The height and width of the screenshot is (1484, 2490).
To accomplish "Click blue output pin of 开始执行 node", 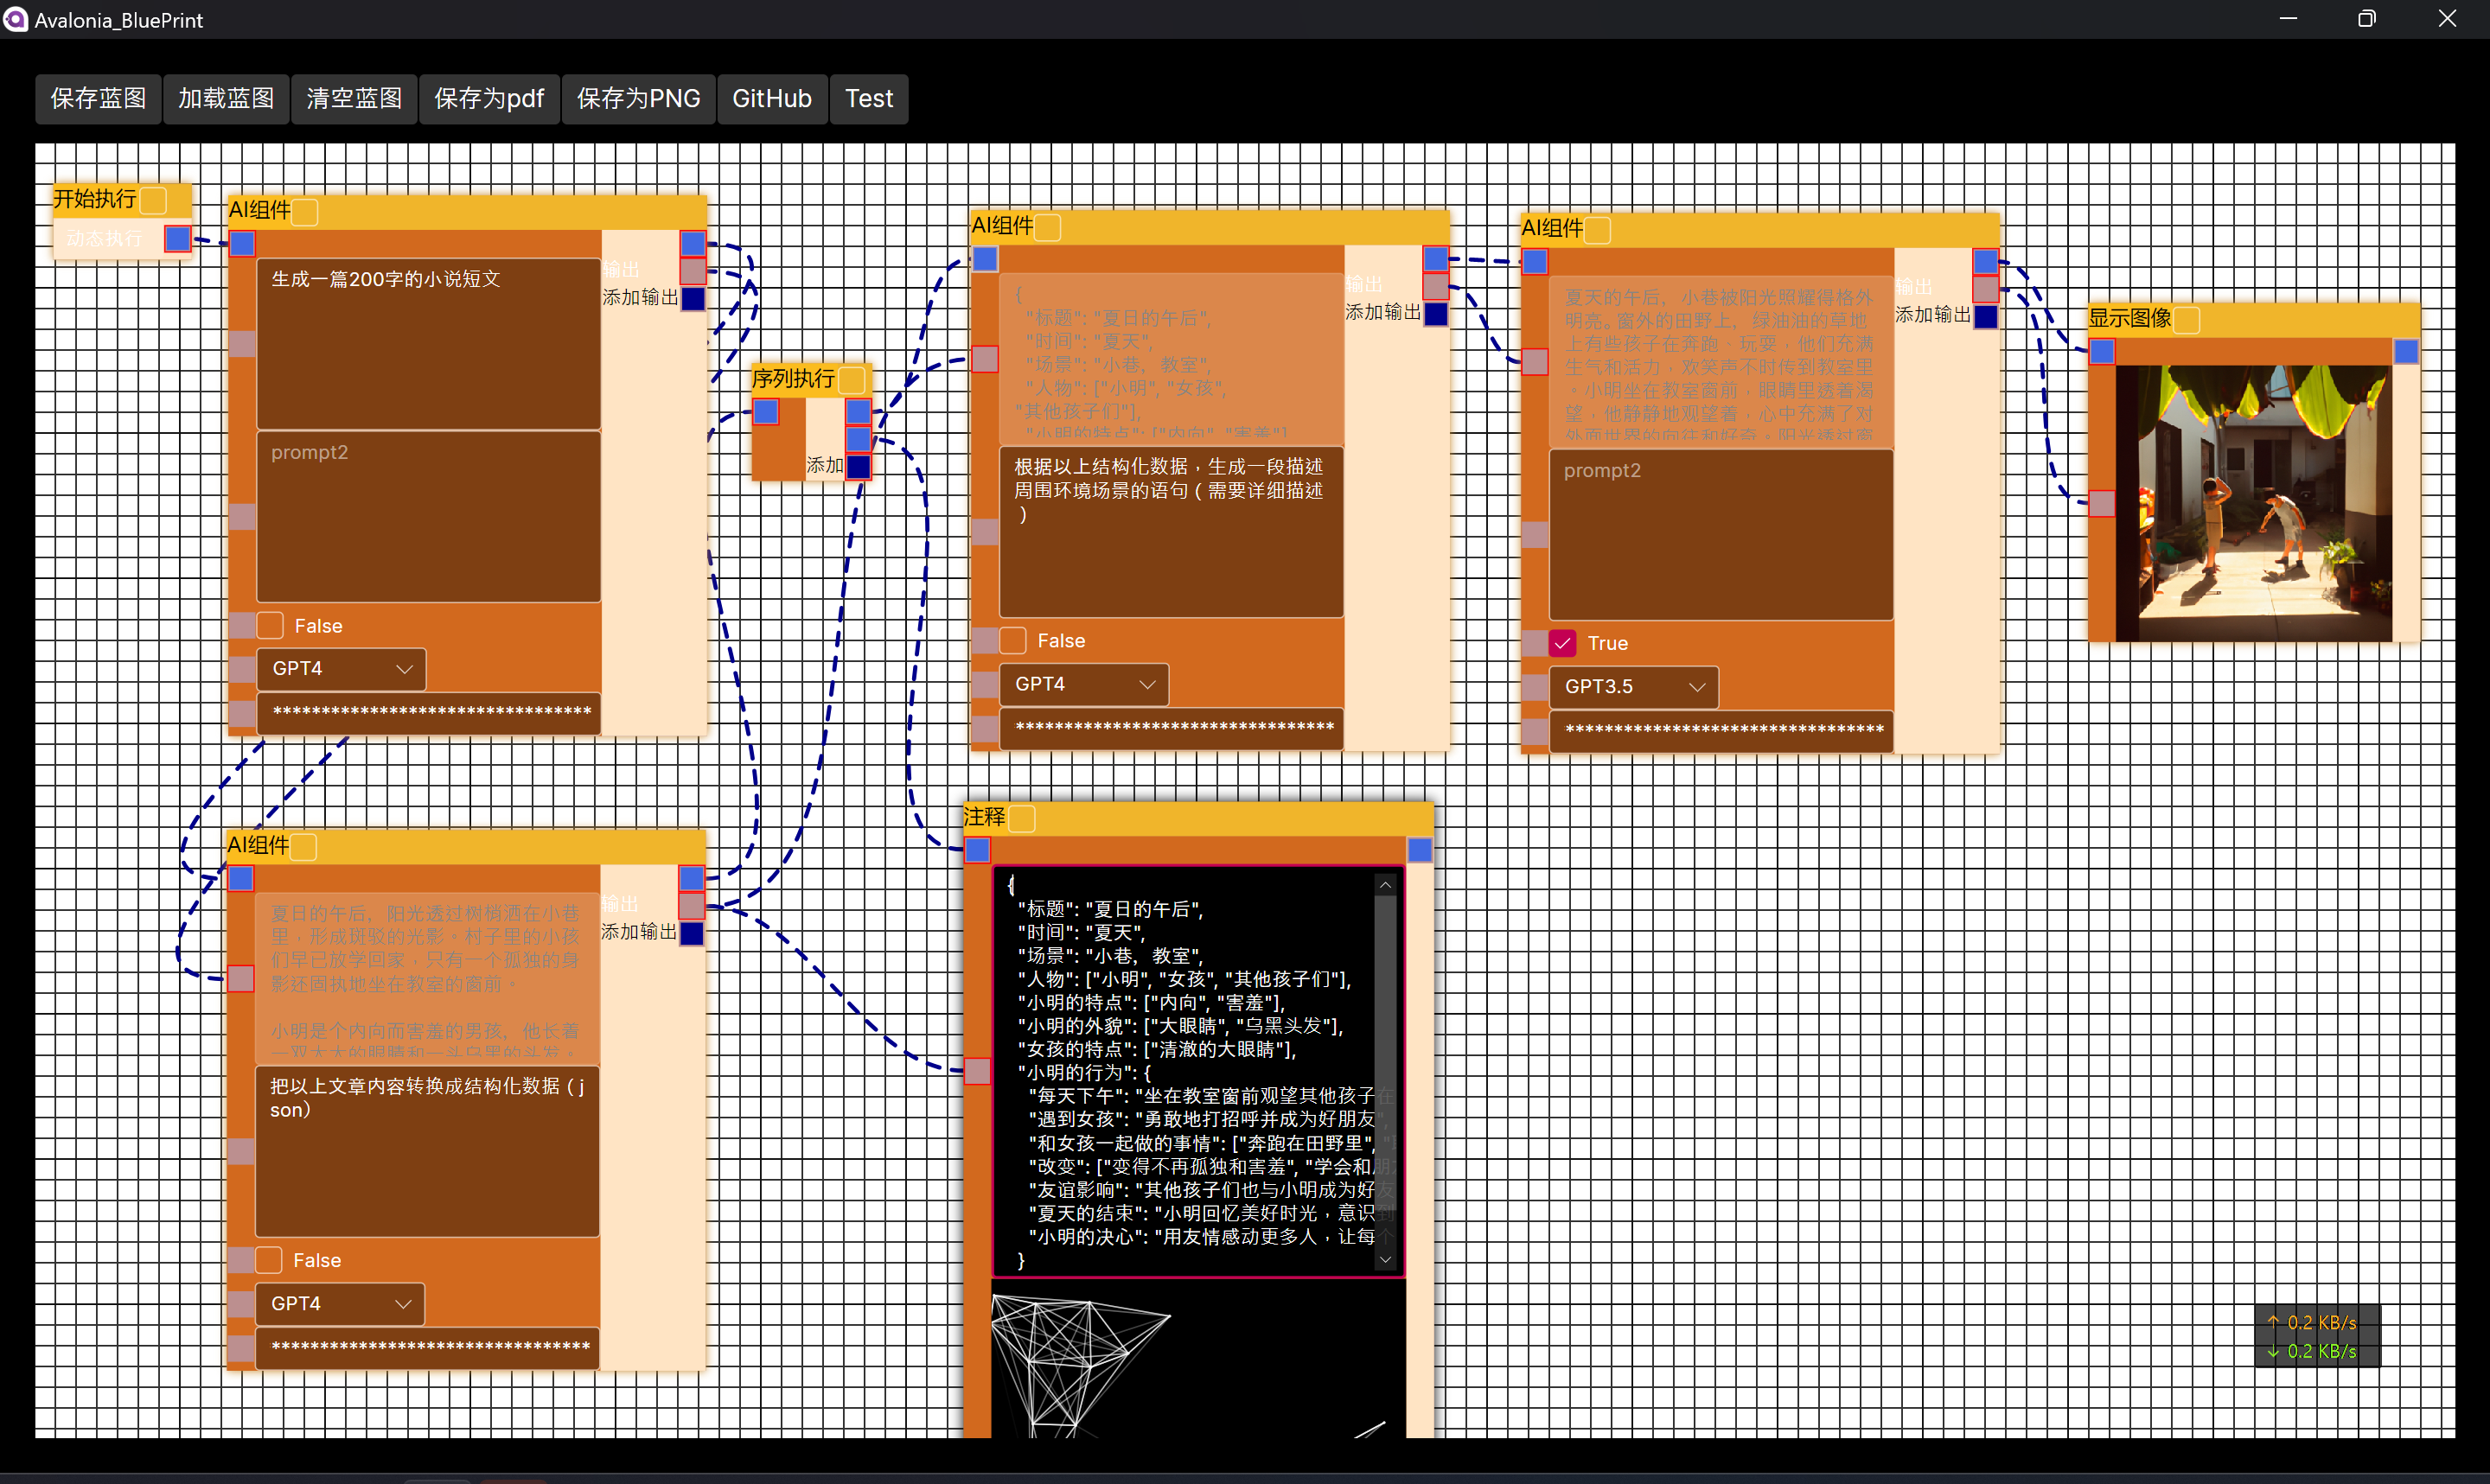I will click(178, 239).
